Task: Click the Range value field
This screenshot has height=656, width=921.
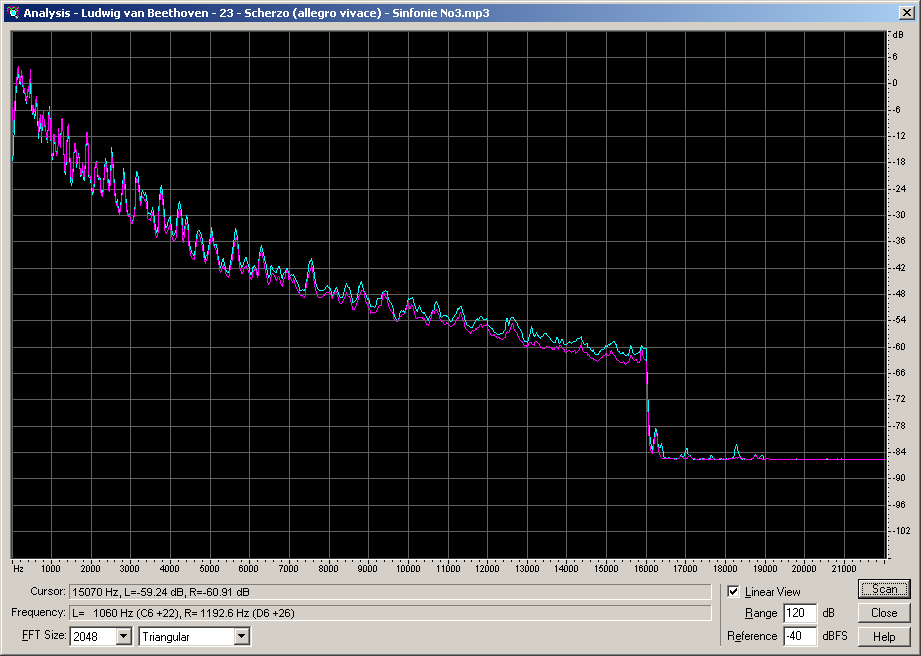Action: click(x=800, y=613)
